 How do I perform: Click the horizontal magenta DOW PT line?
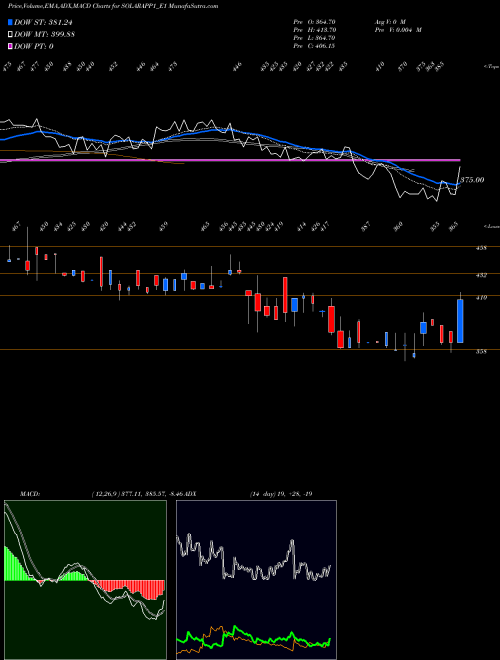tap(230, 160)
